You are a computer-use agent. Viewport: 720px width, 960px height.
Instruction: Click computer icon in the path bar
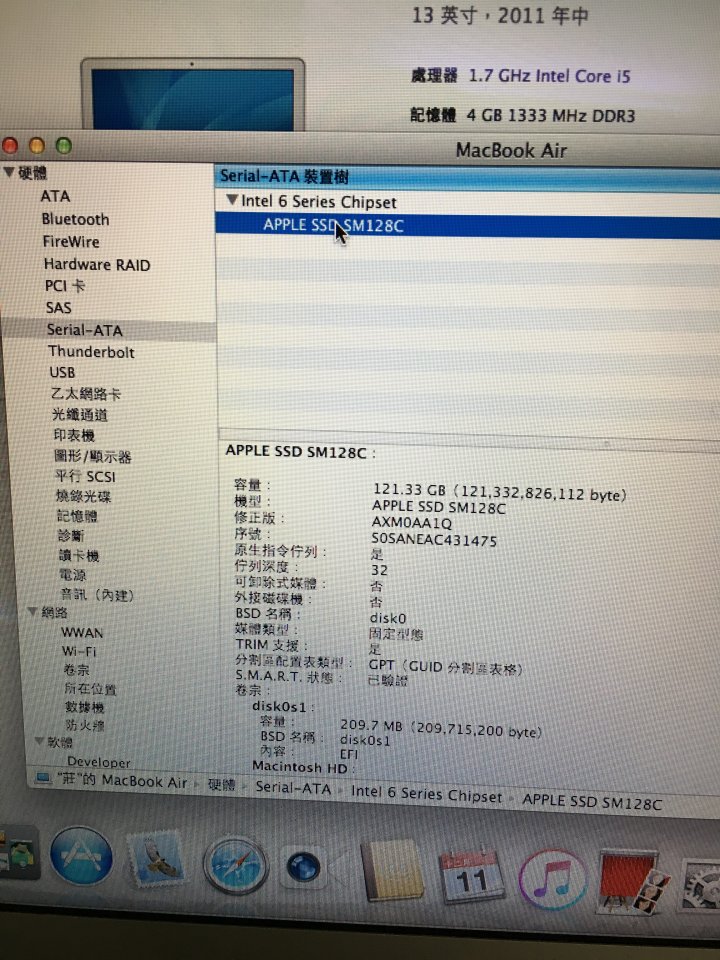42,779
